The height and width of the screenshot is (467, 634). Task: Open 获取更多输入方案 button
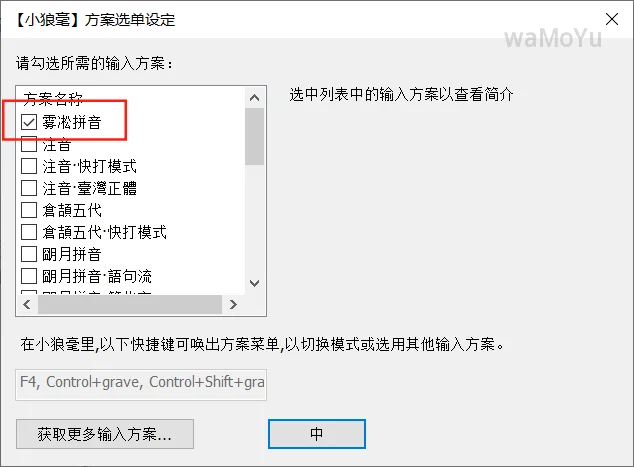tap(105, 434)
